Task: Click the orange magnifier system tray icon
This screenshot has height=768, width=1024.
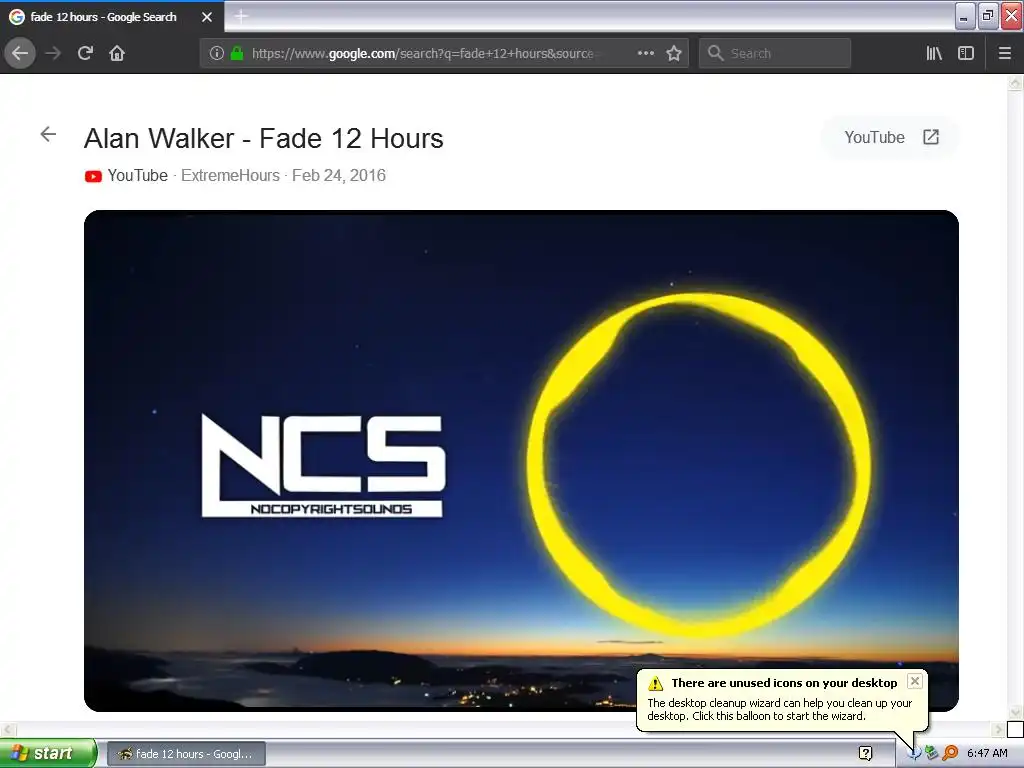Action: 950,753
